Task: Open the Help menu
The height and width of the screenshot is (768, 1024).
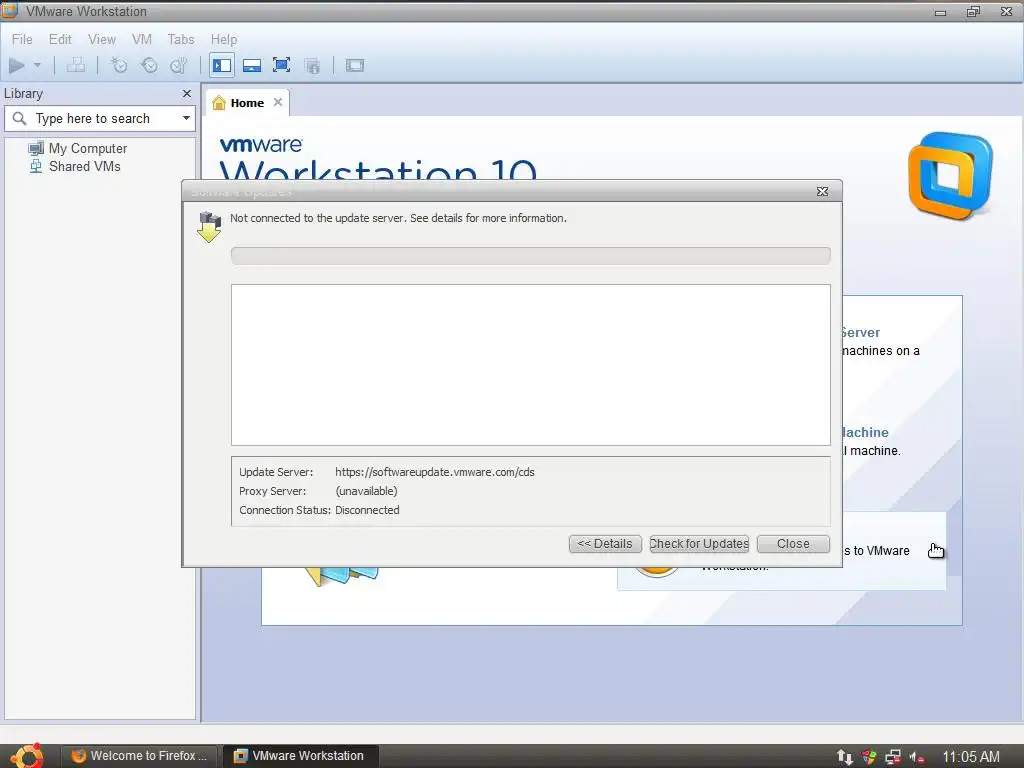Action: [x=223, y=39]
